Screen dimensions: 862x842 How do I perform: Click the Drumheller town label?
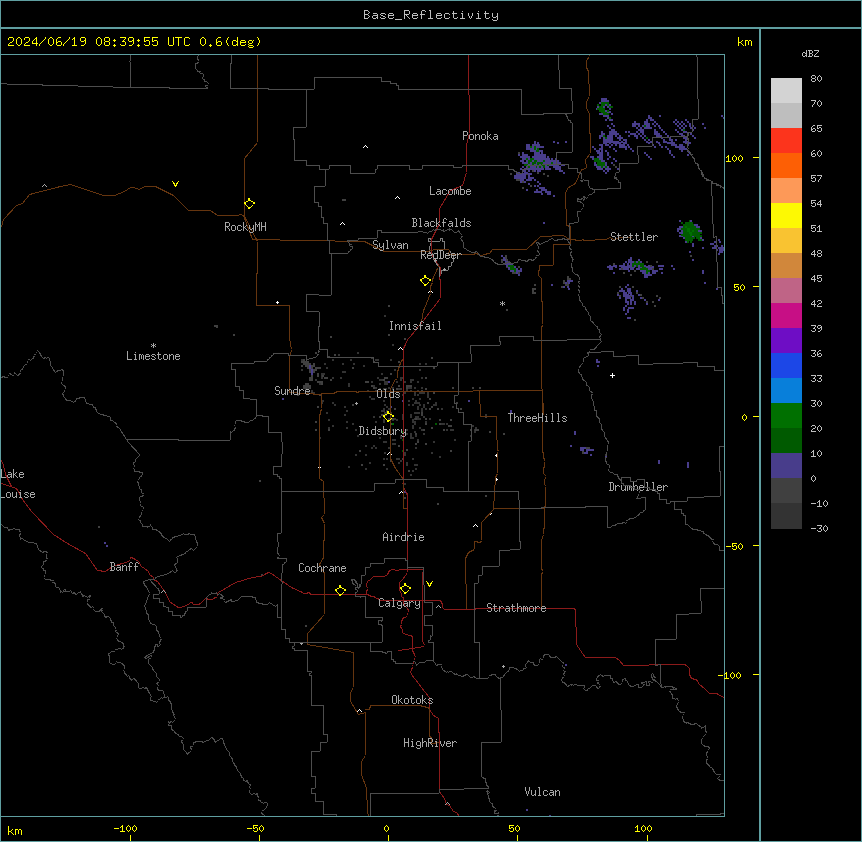pyautogui.click(x=638, y=487)
